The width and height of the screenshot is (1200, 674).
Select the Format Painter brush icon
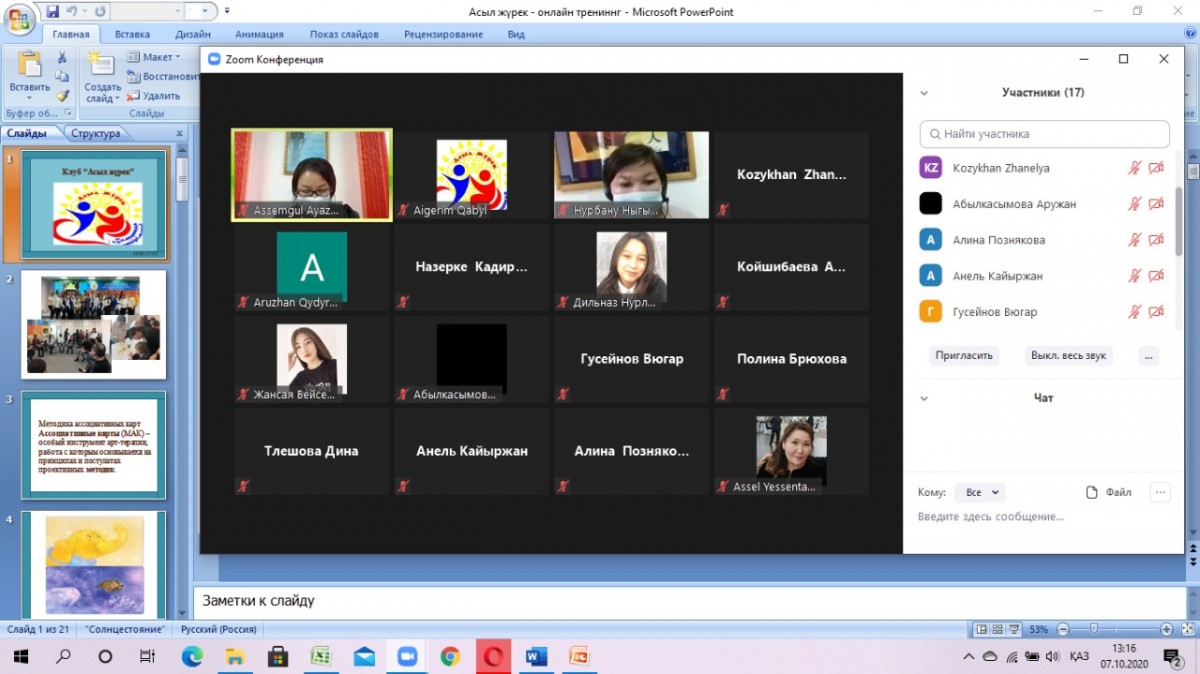coord(62,96)
